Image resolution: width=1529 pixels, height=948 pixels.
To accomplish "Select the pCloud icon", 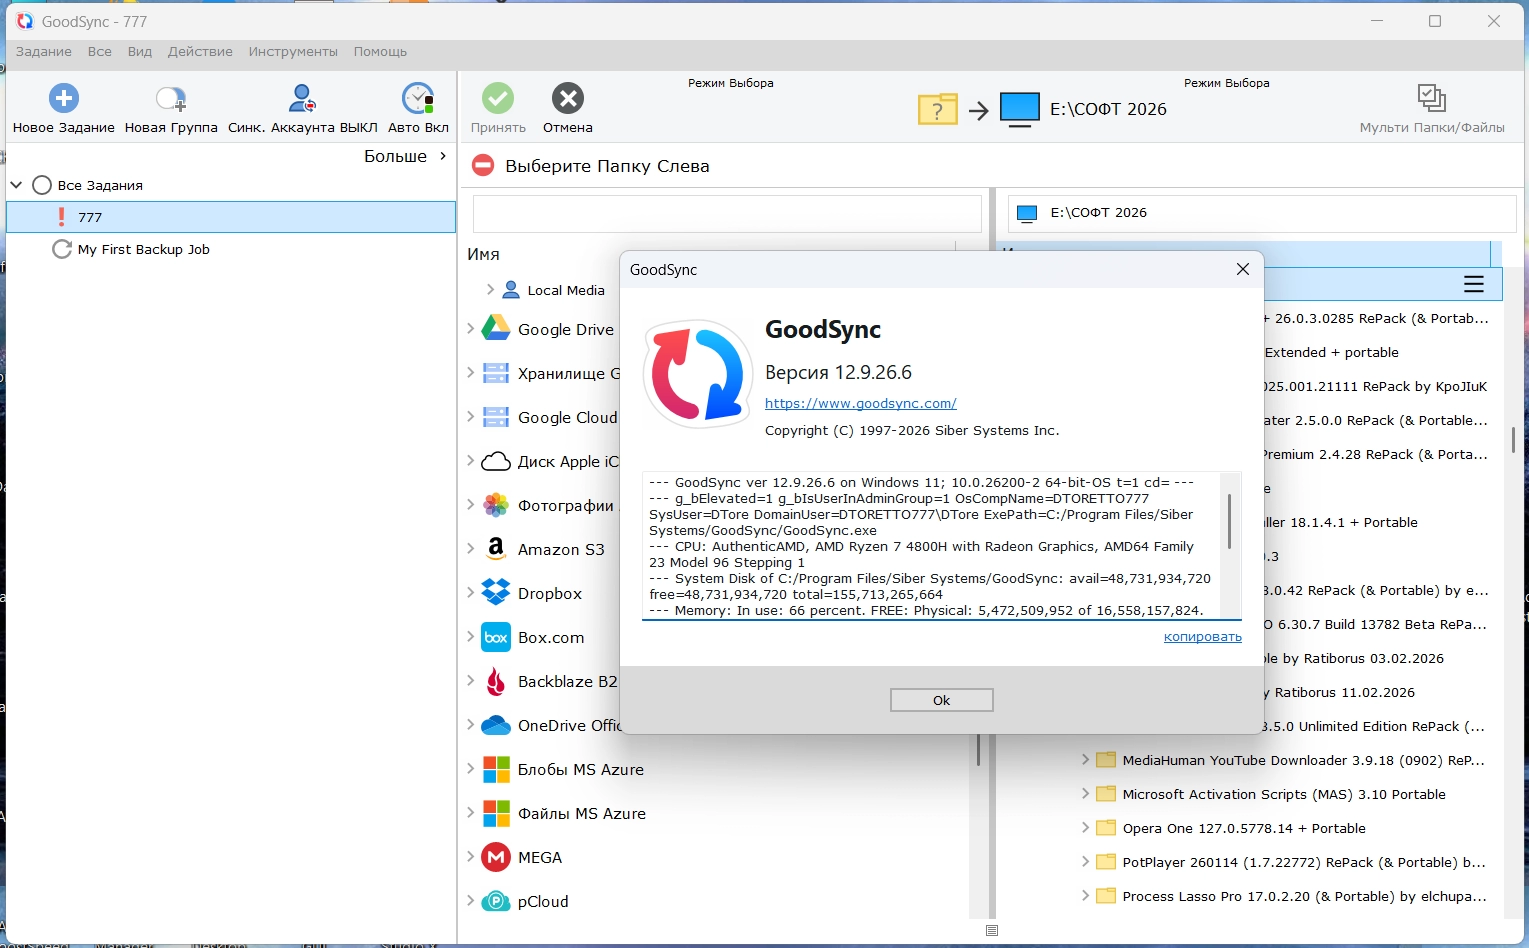I will (x=496, y=901).
